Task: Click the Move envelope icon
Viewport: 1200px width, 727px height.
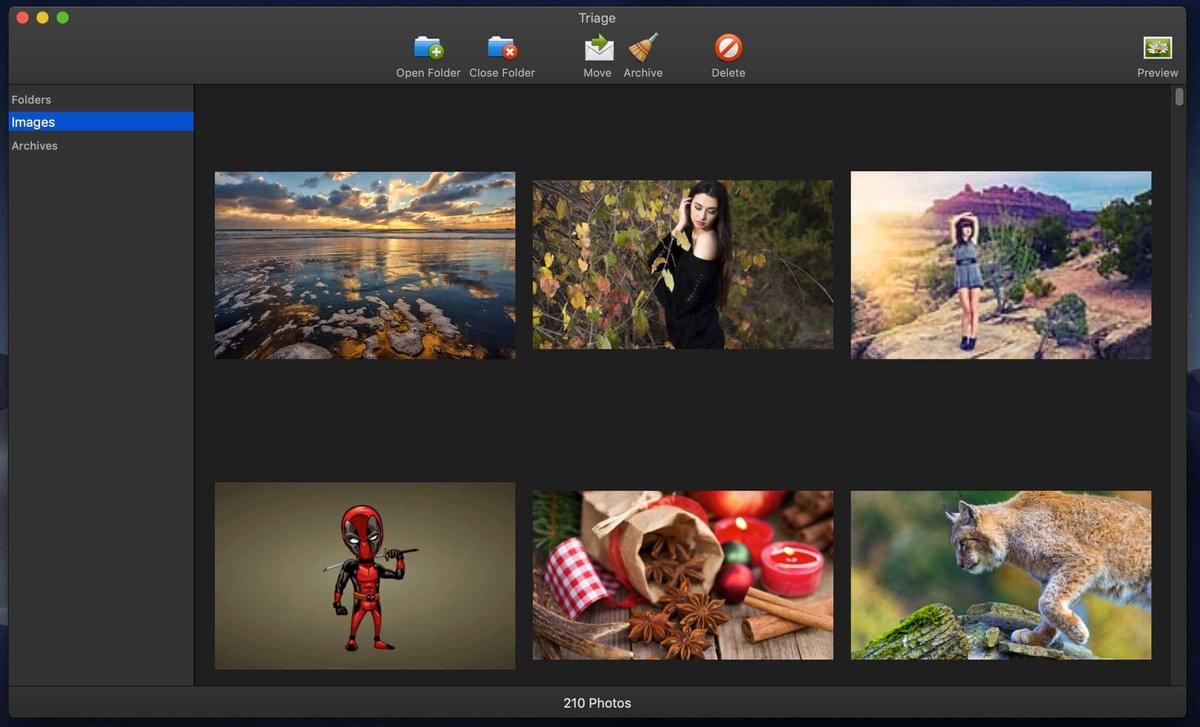Action: pyautogui.click(x=598, y=48)
